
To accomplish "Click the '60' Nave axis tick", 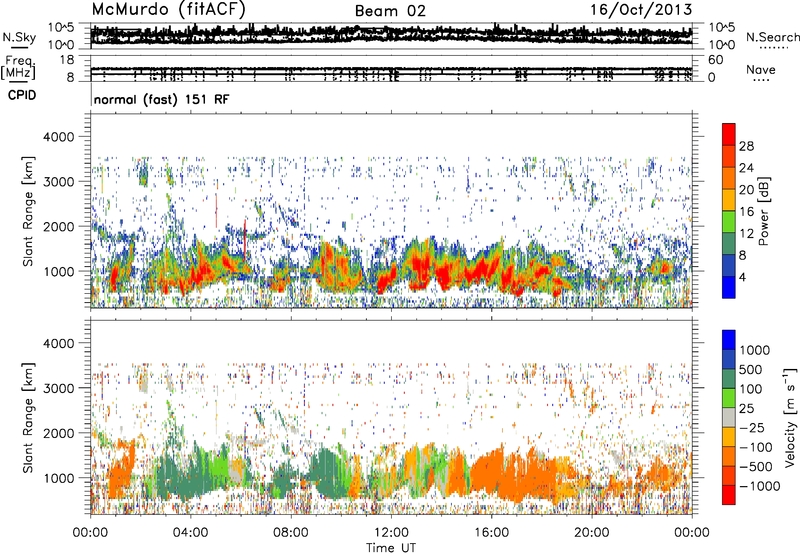I will point(715,60).
